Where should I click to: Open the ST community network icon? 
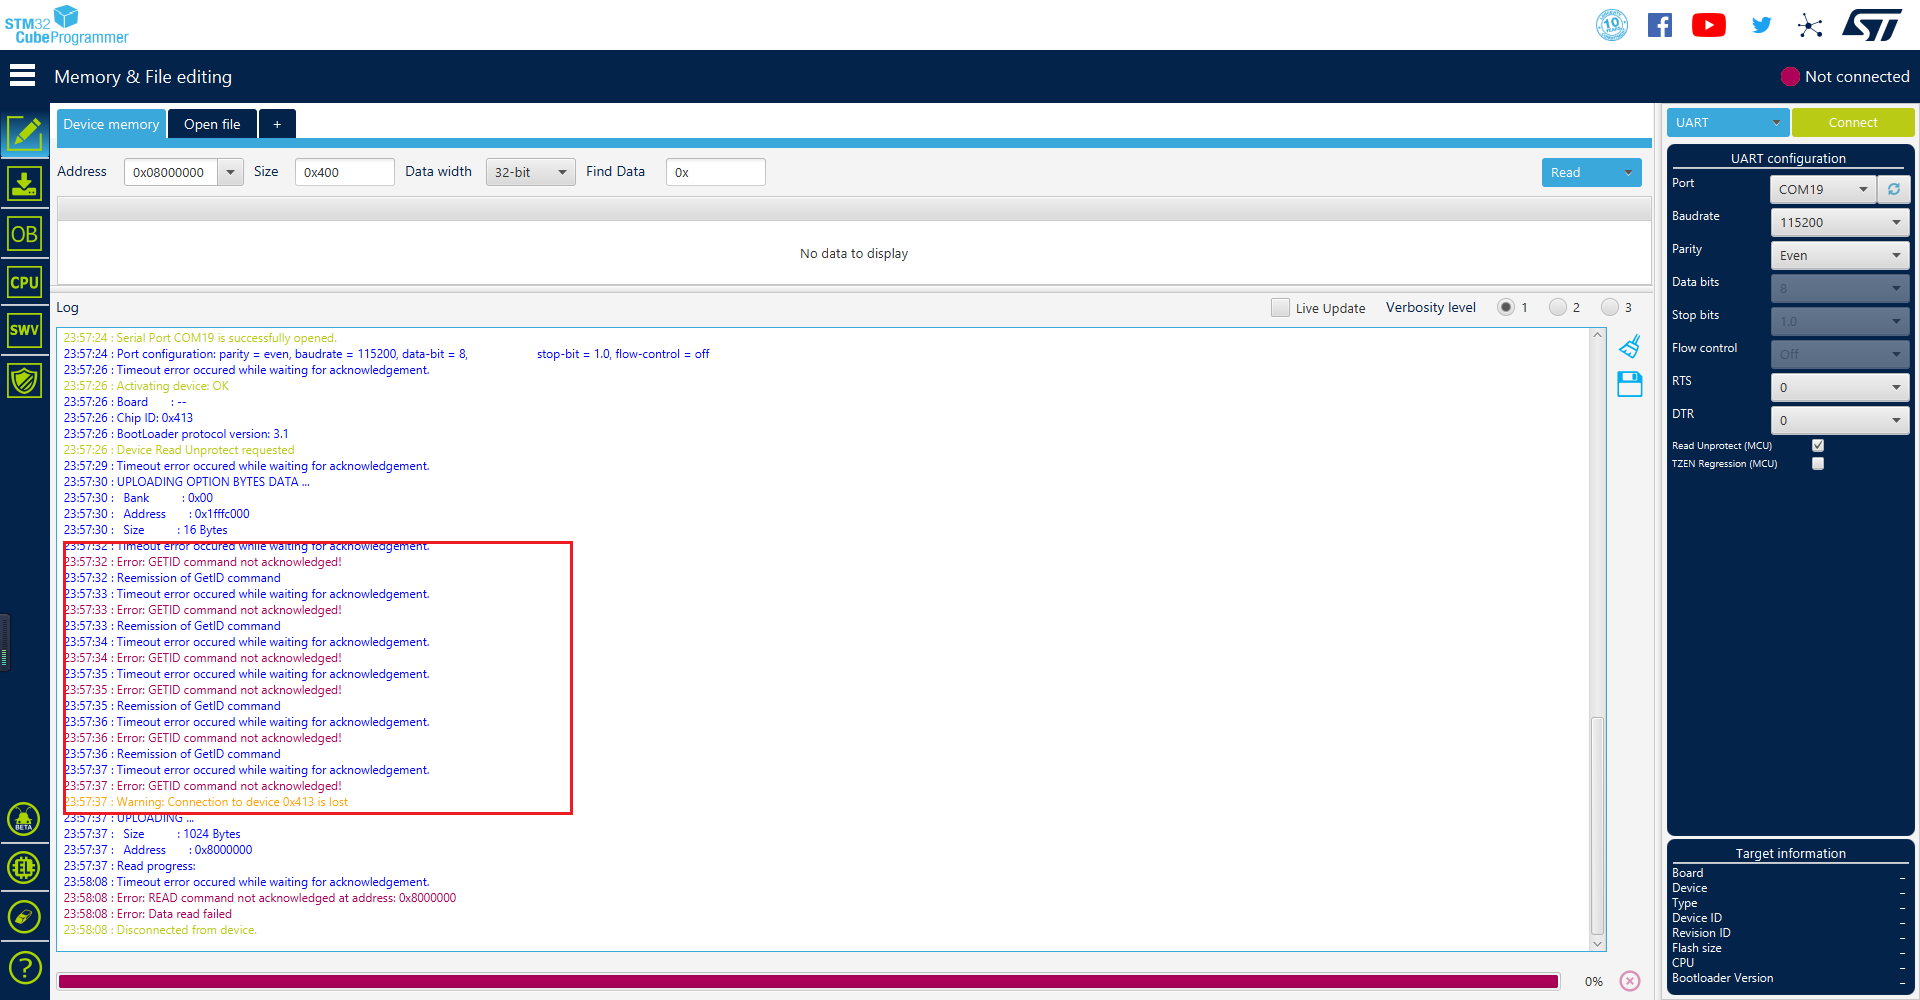1810,25
